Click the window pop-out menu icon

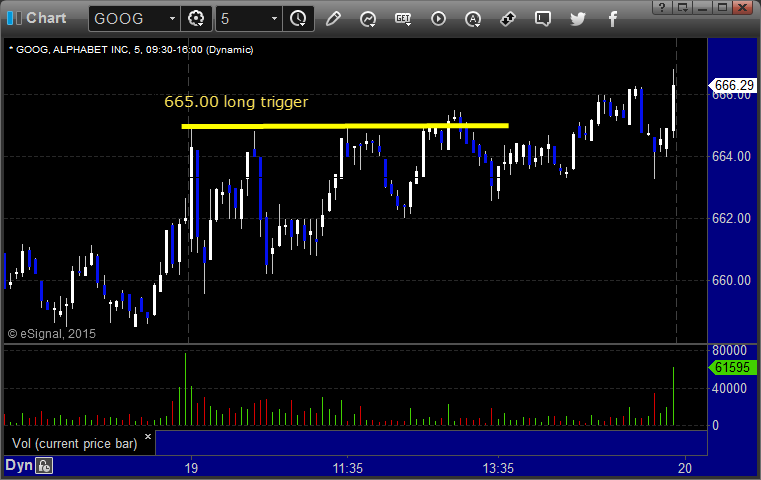[x=682, y=7]
